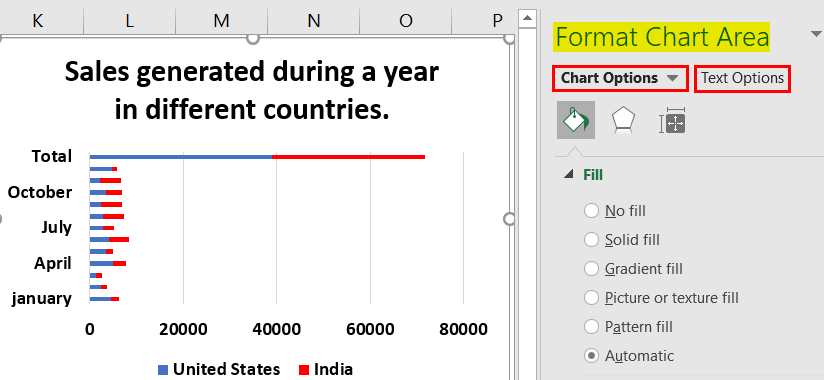
Task: Select the red India bar in Total row
Action: (x=348, y=157)
